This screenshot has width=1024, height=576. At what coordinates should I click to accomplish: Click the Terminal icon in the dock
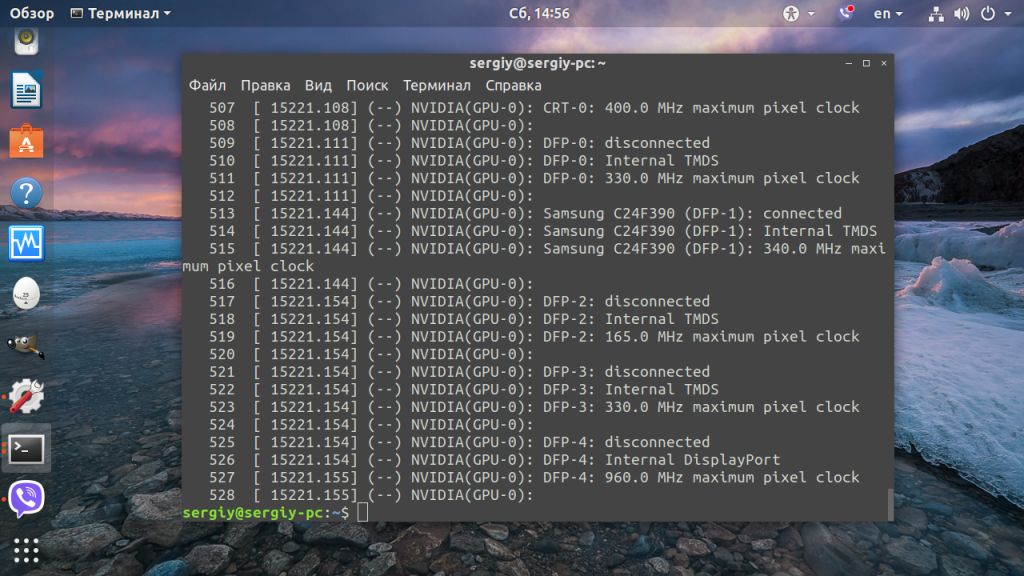[26, 449]
